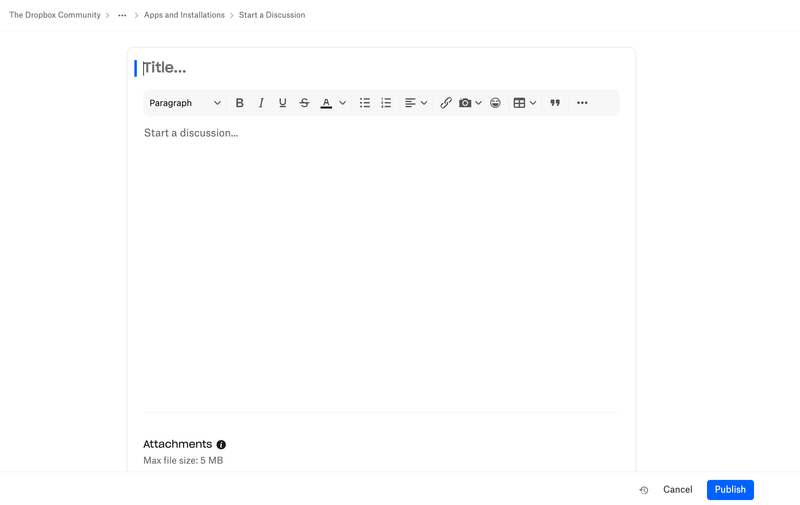
Task: Toggle bold formatting in the editor toolbar
Action: (x=239, y=103)
